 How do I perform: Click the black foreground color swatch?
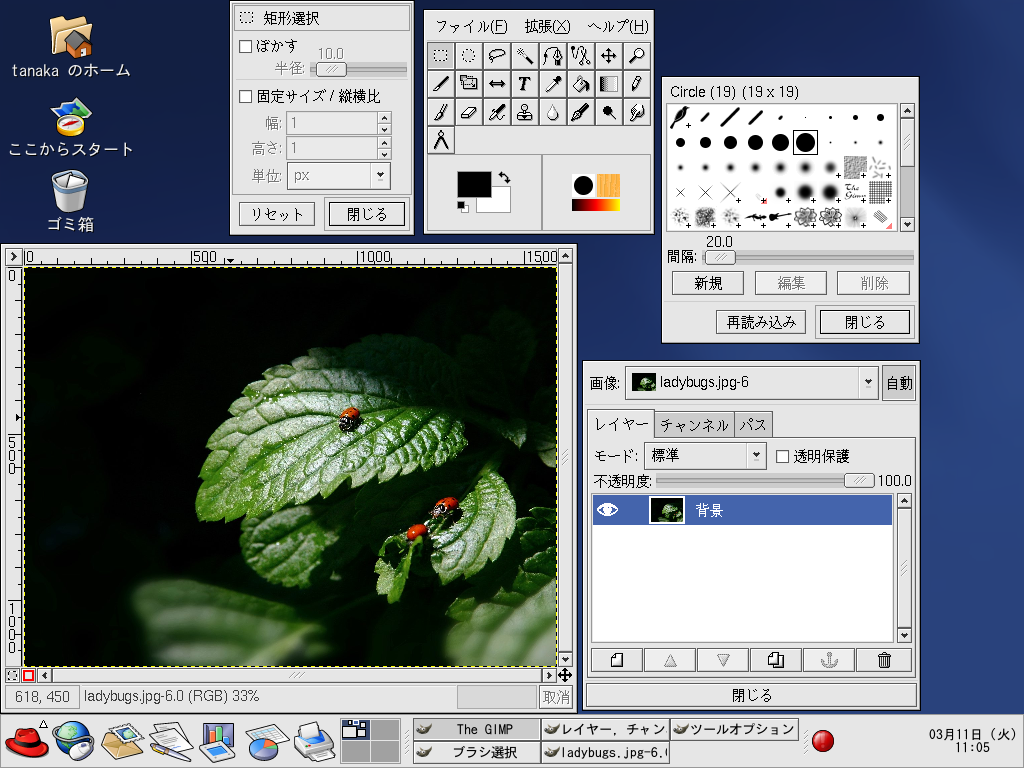[x=473, y=184]
